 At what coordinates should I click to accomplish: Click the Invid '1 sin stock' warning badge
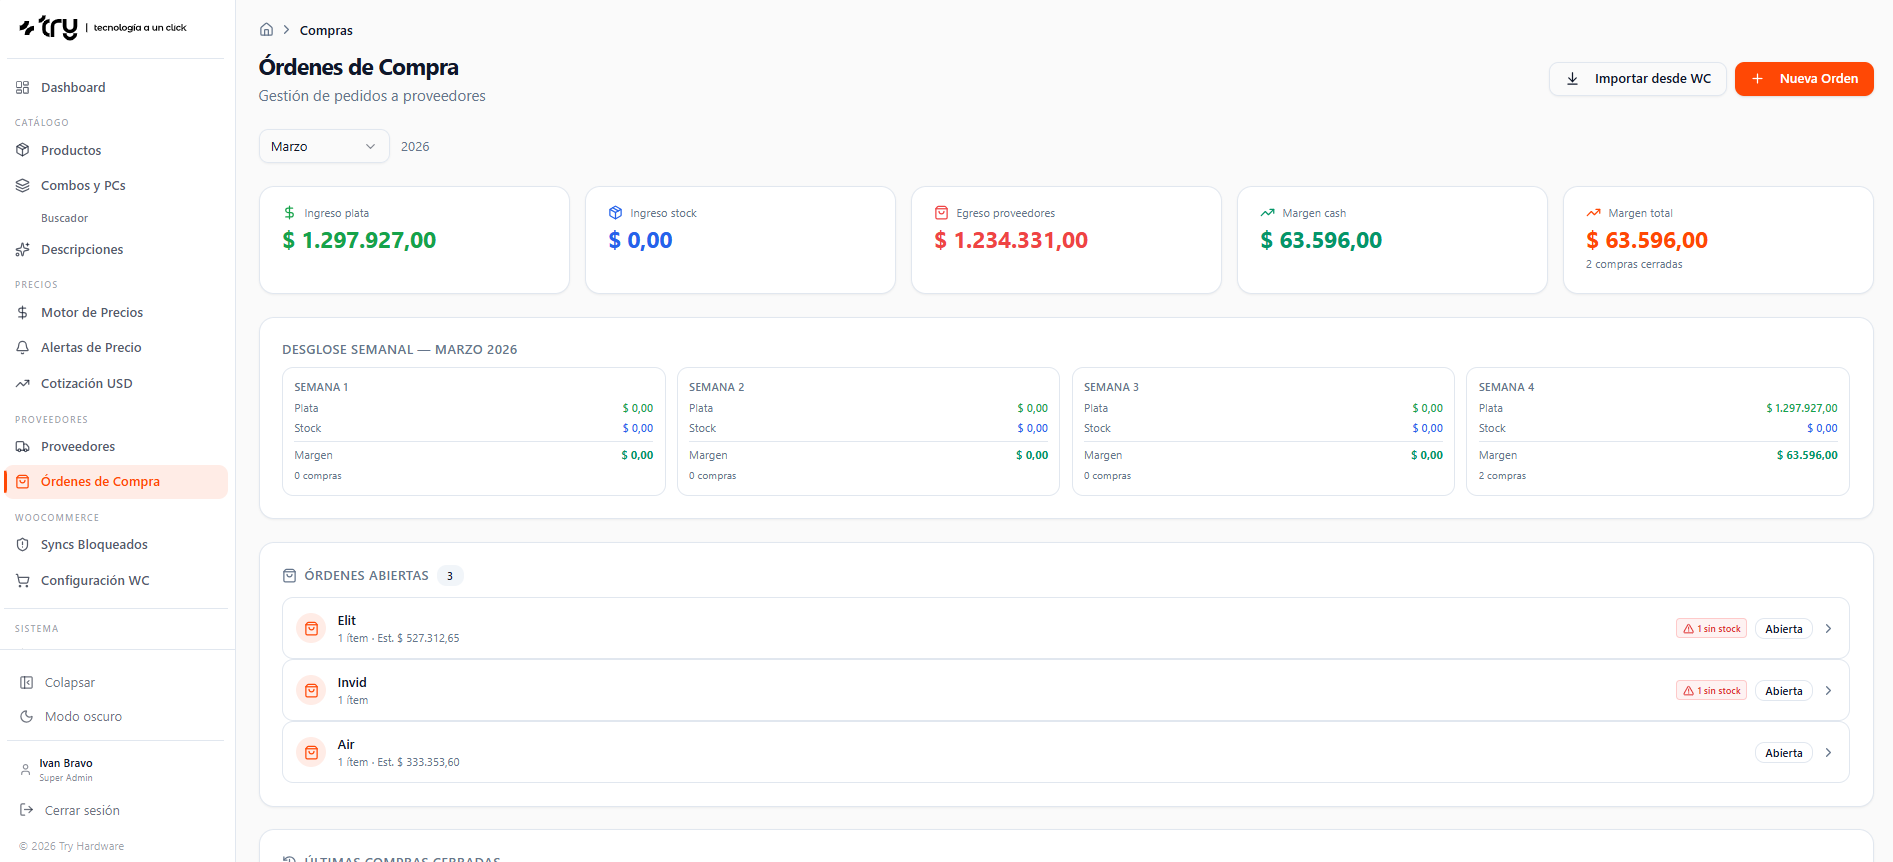(x=1711, y=691)
